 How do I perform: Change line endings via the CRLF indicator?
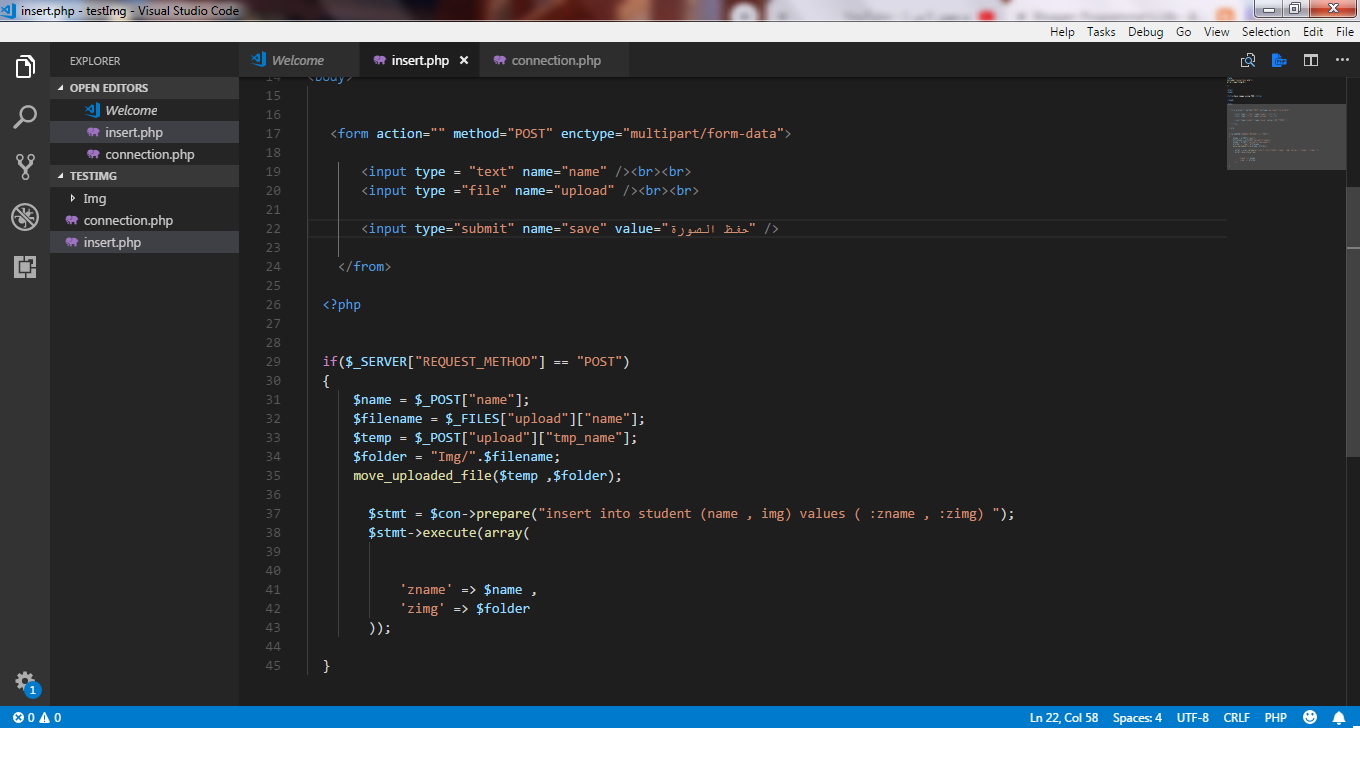click(1236, 717)
